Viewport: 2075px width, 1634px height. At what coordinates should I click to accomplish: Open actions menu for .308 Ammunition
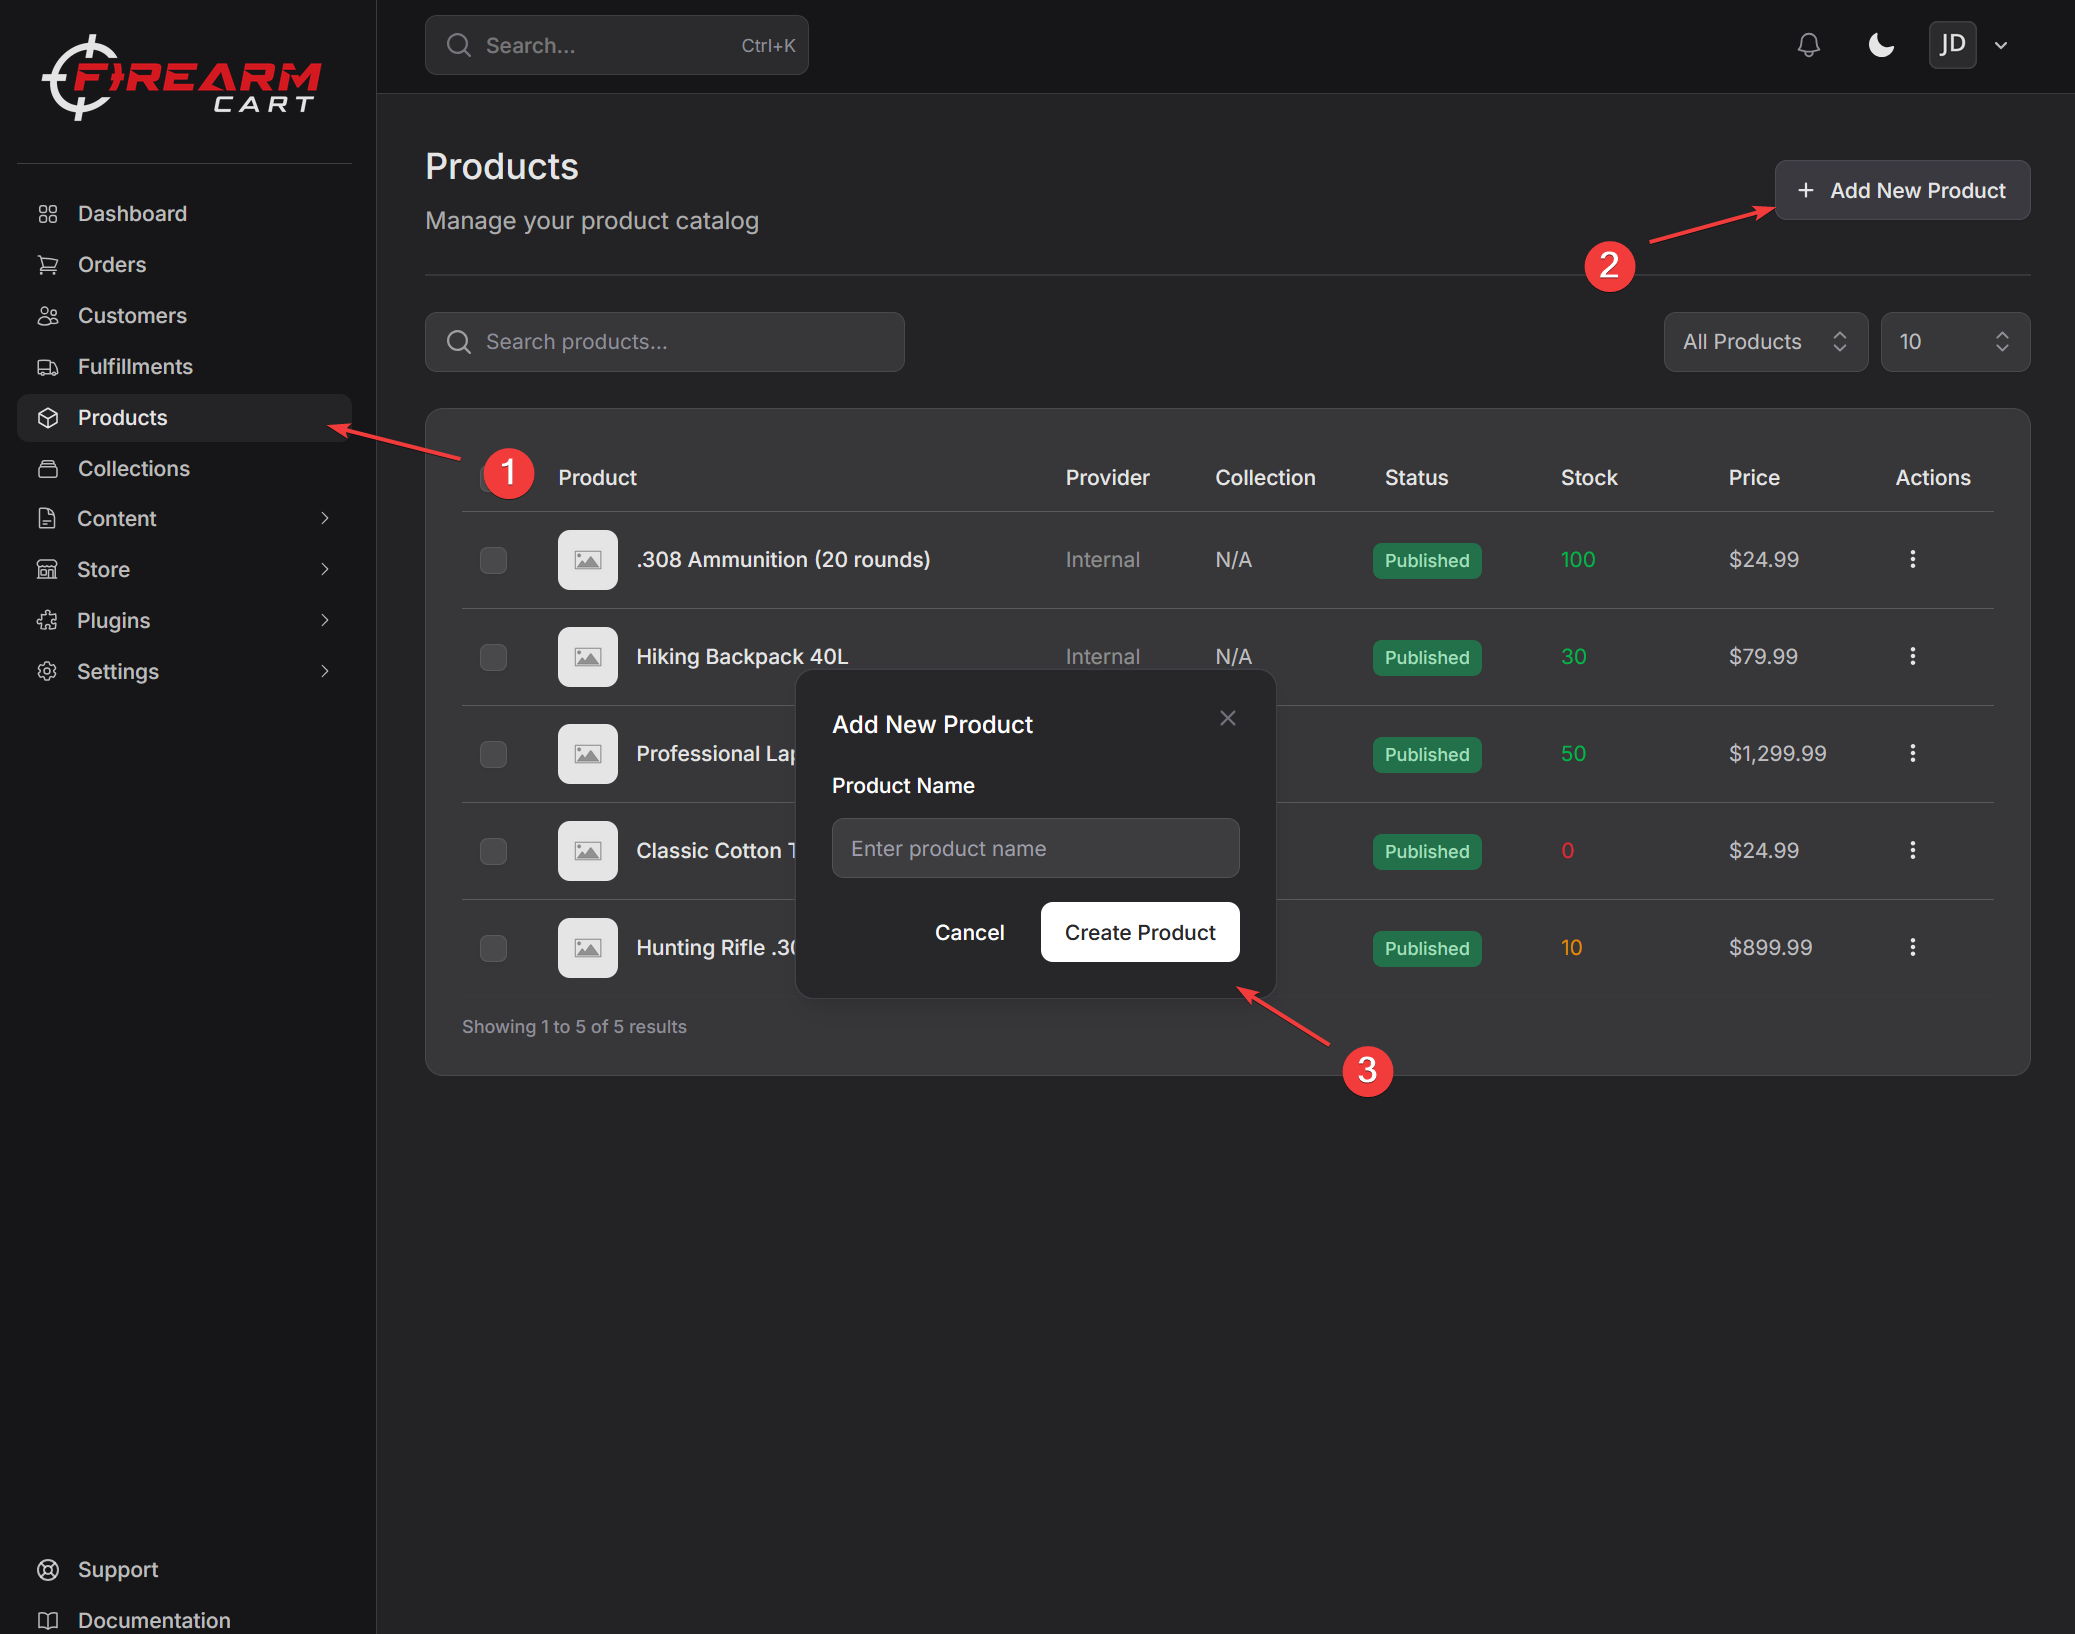1912,560
